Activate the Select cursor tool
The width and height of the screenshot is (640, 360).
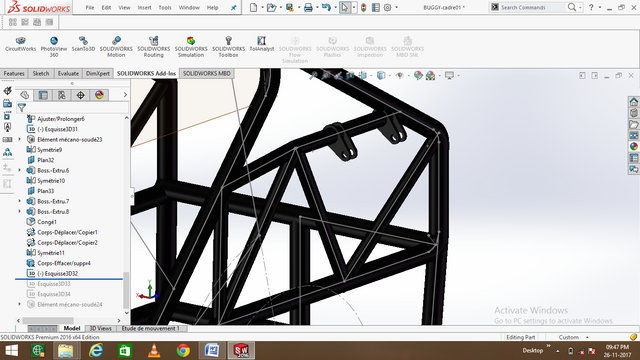tap(345, 7)
